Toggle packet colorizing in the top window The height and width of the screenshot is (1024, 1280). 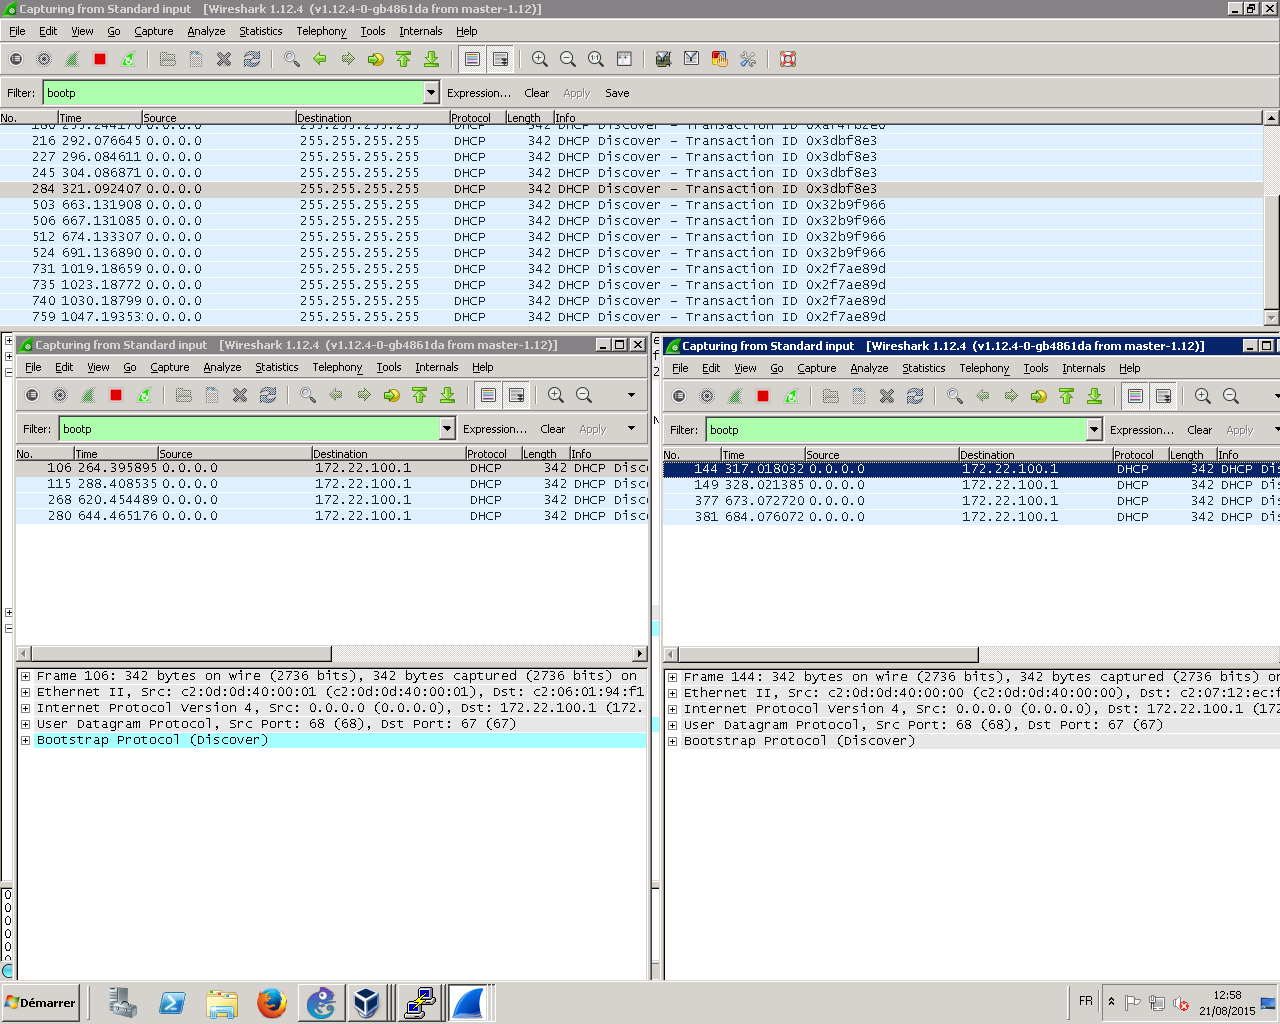click(x=473, y=59)
